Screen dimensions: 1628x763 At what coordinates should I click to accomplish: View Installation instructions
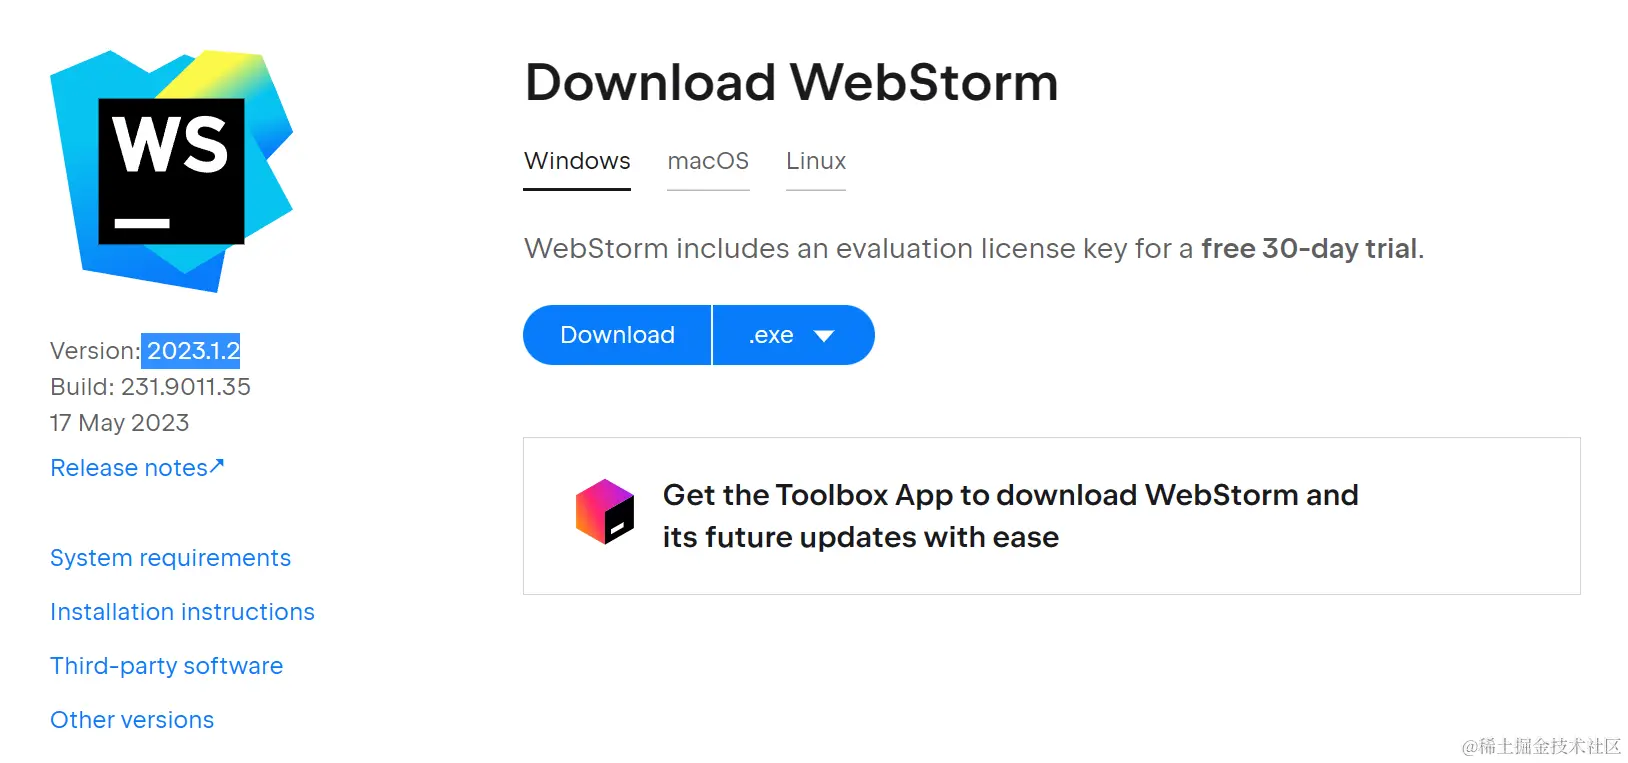click(x=182, y=611)
